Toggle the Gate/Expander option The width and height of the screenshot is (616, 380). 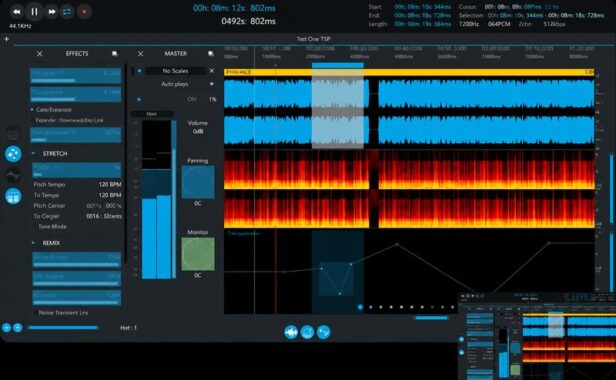pos(51,110)
